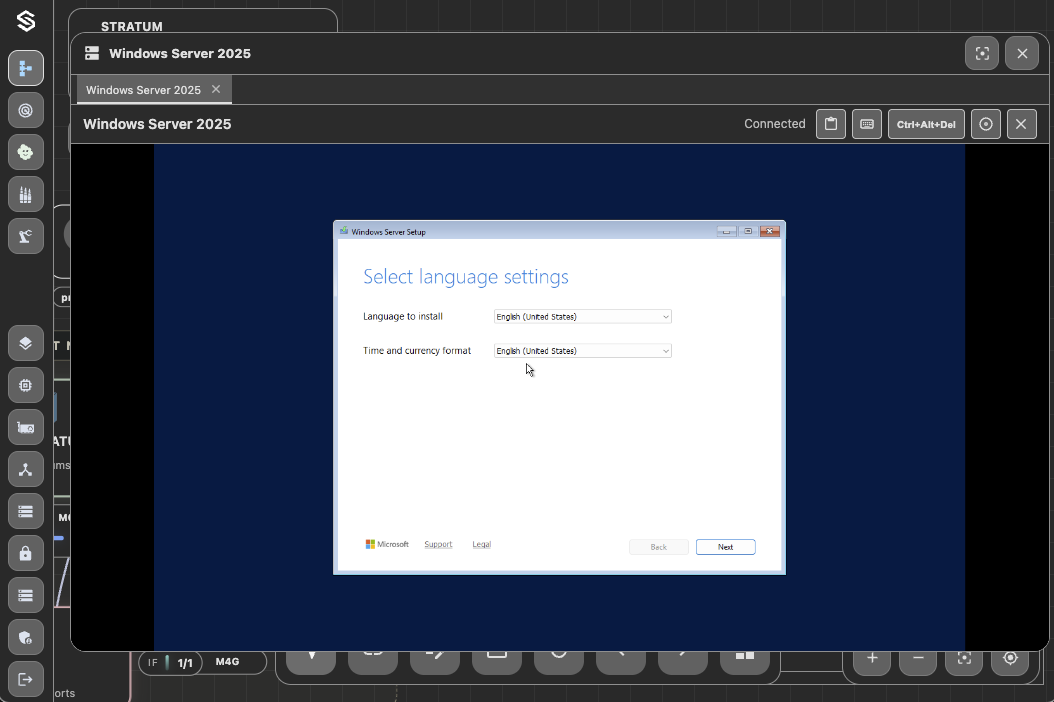Screen dimensions: 1054x702
Task: Click the Microsoft logo in Setup footer
Action: pyautogui.click(x=387, y=544)
